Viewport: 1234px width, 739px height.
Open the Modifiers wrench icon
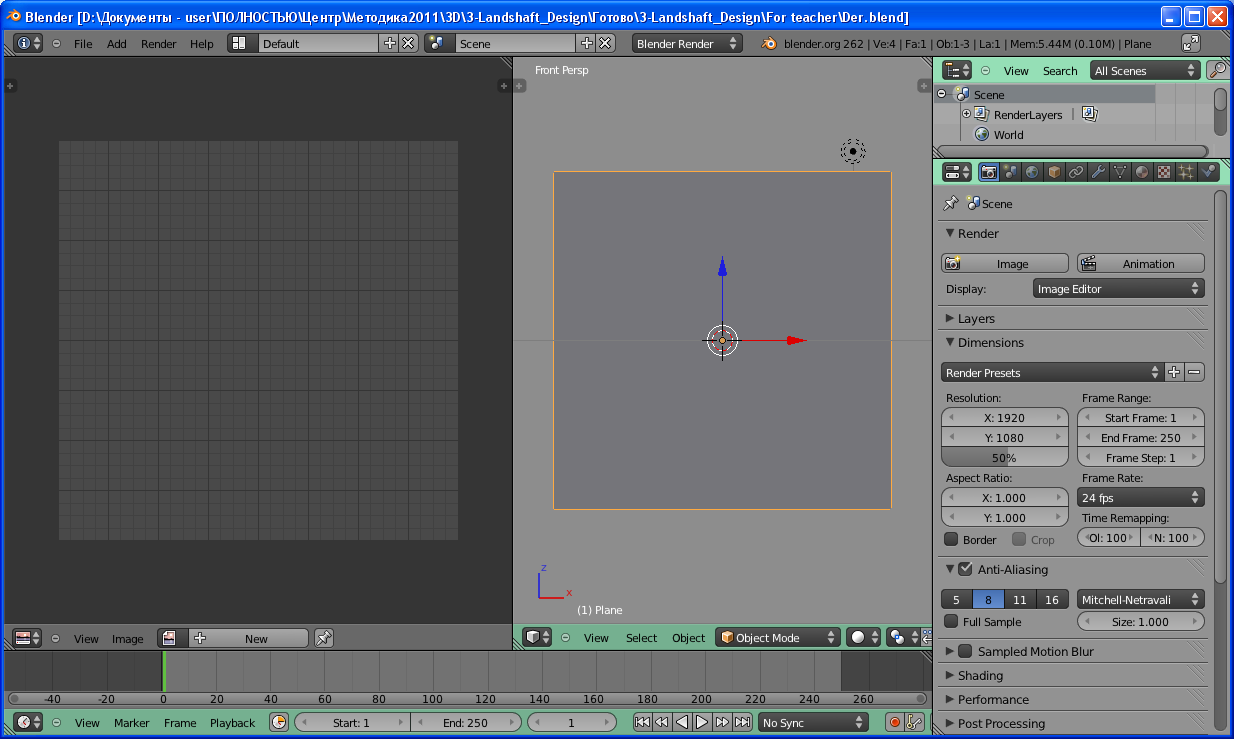click(1098, 172)
